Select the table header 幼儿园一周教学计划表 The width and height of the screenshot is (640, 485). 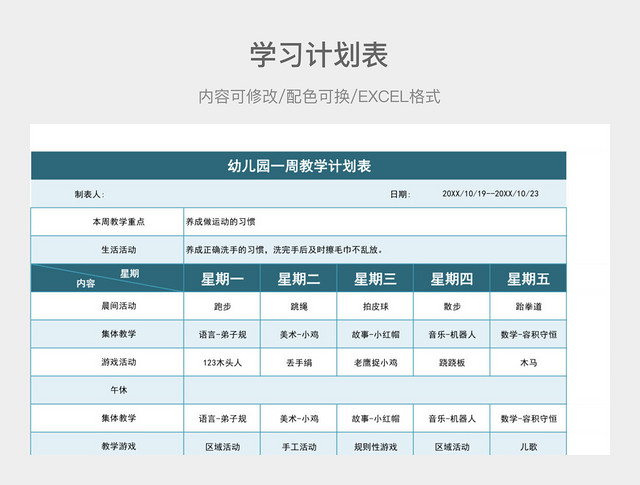click(x=299, y=166)
